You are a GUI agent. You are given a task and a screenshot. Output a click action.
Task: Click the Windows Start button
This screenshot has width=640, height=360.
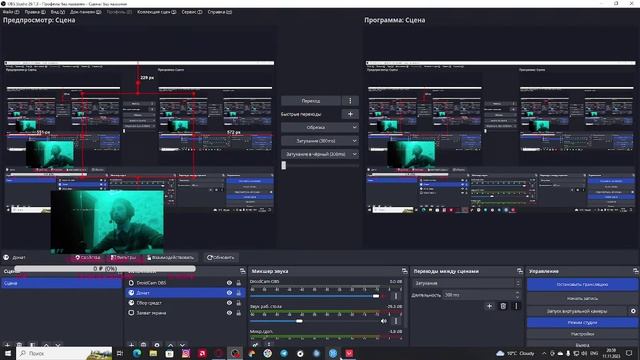click(8, 353)
